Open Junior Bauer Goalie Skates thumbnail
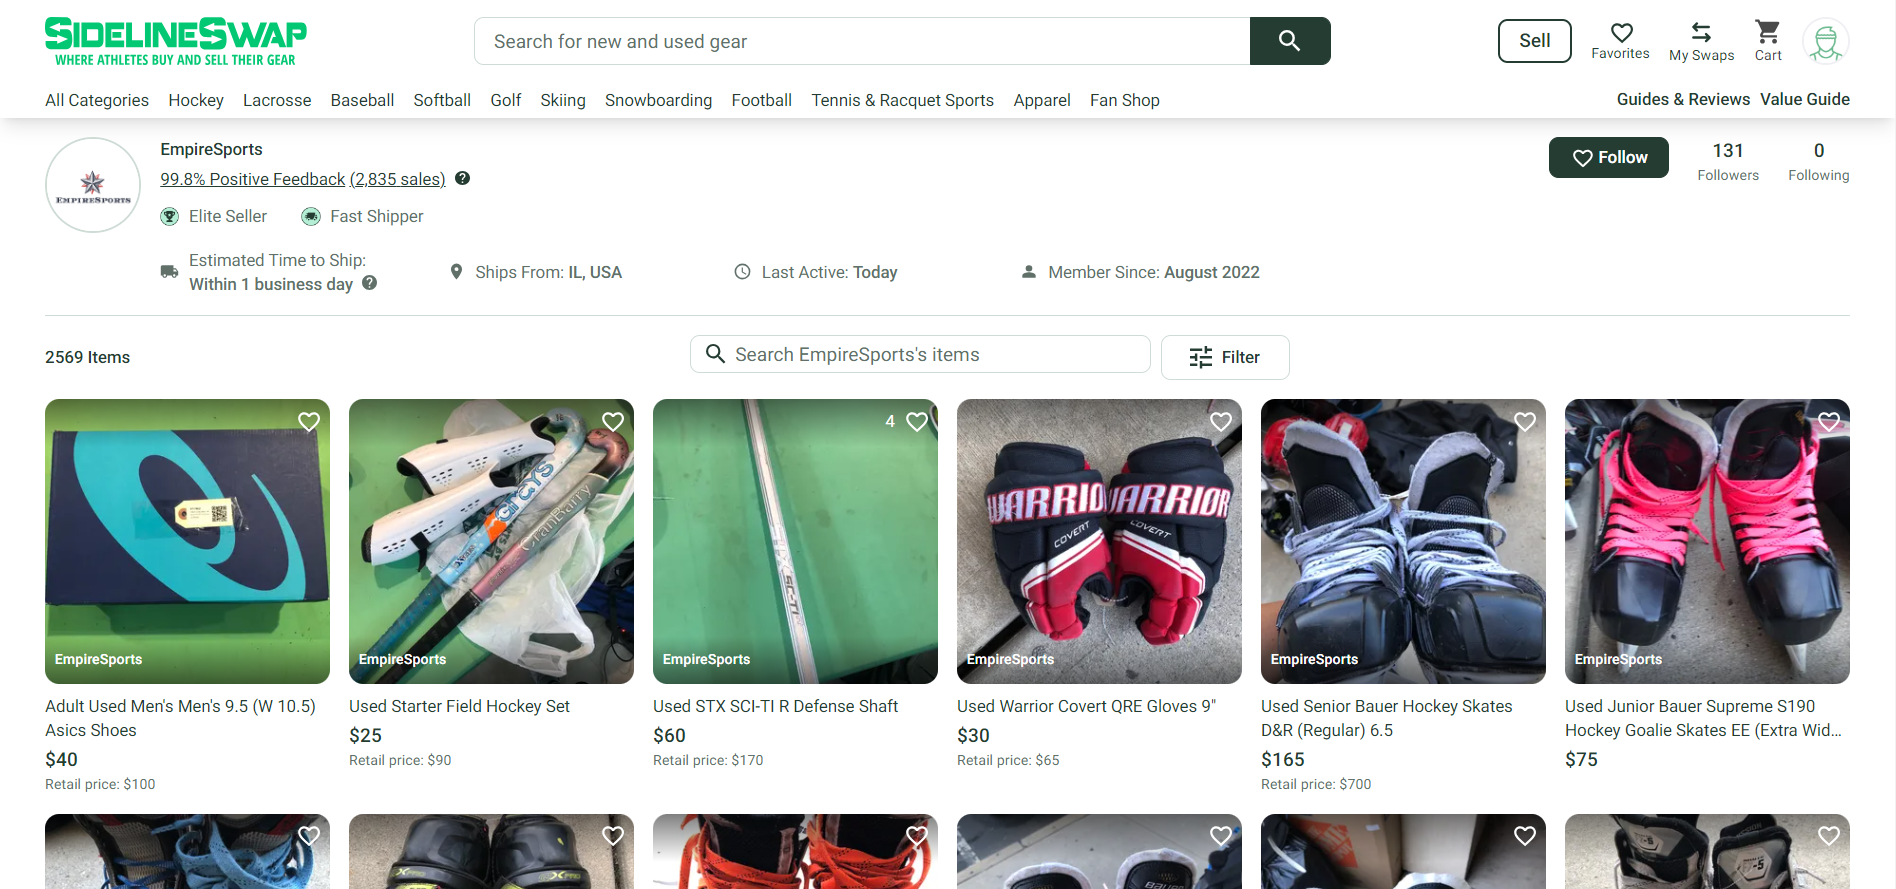Screen dimensions: 1896x889 click(x=1707, y=541)
